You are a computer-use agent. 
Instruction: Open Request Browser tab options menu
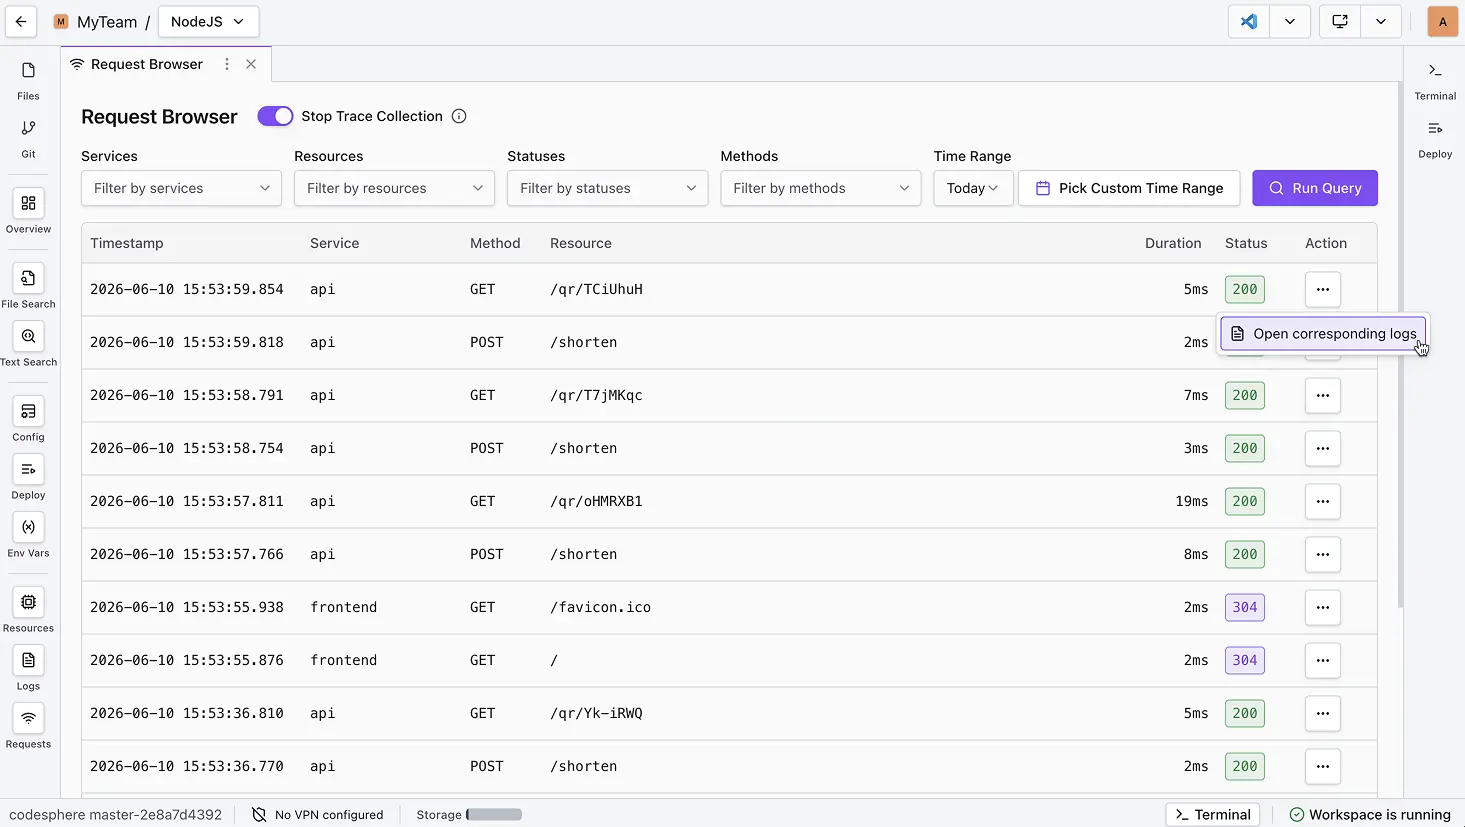click(x=227, y=64)
